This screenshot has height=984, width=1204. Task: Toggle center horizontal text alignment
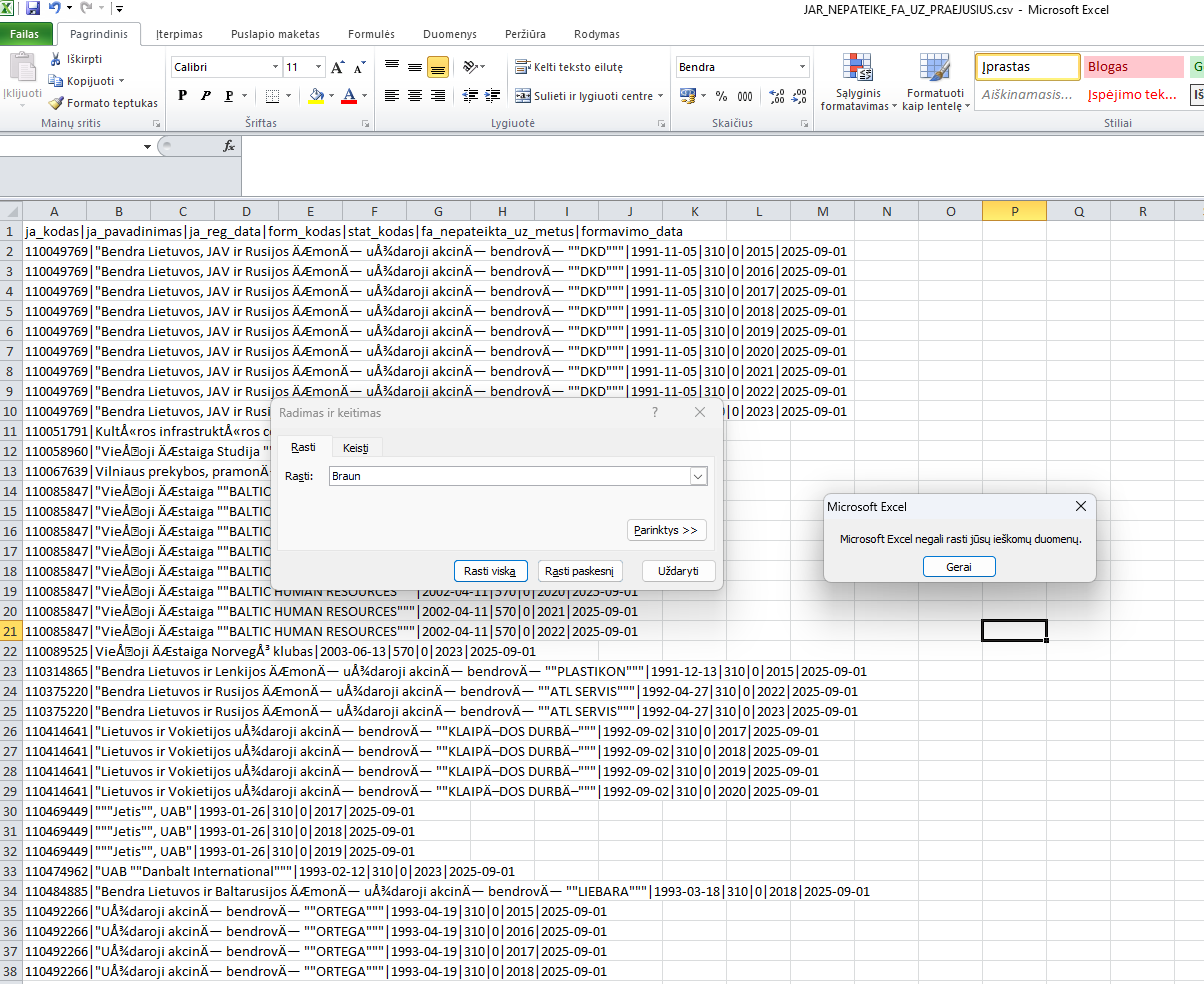pos(414,96)
